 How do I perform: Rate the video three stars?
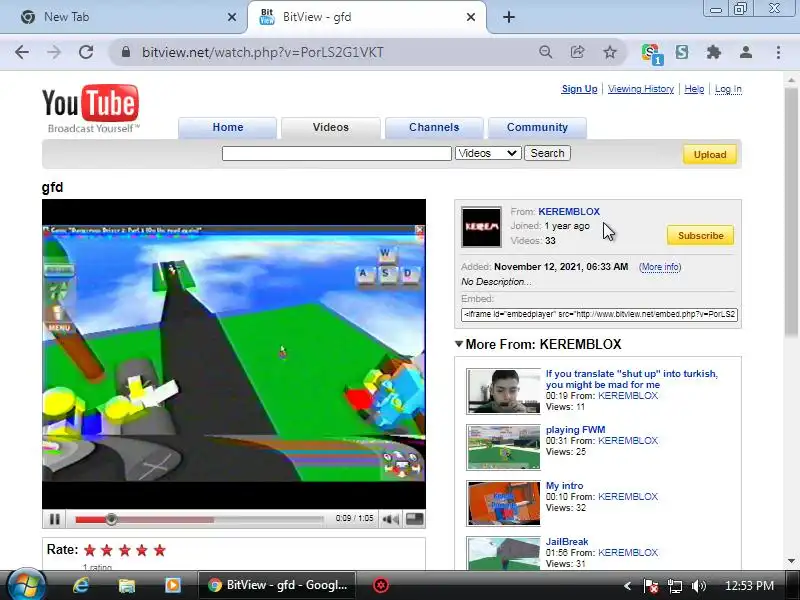pyautogui.click(x=124, y=550)
